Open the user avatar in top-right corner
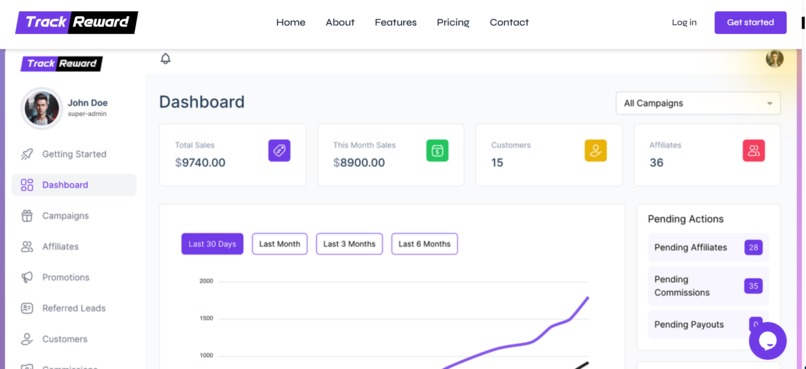 pyautogui.click(x=775, y=59)
